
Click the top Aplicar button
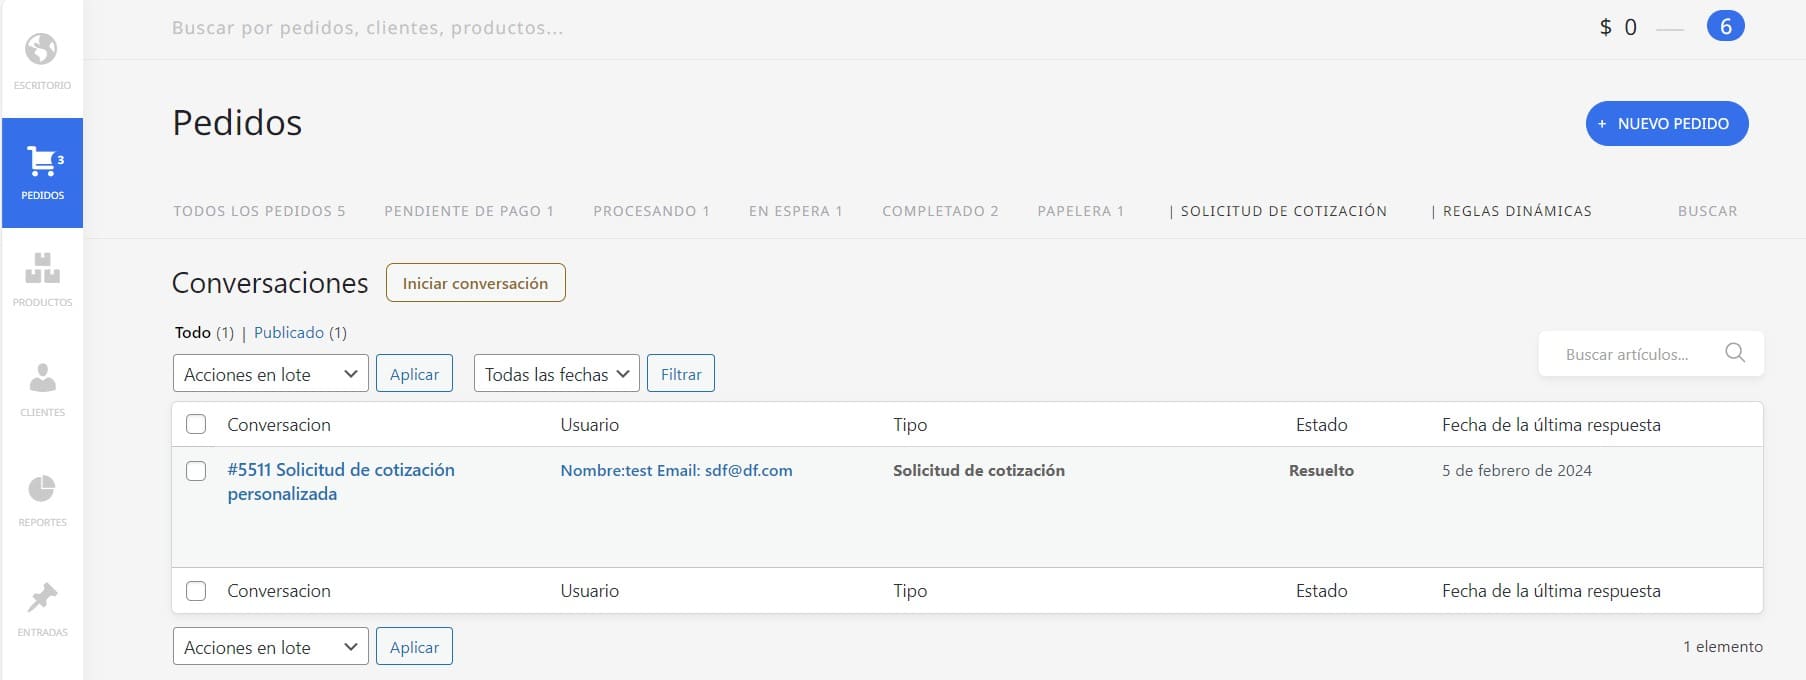[414, 374]
